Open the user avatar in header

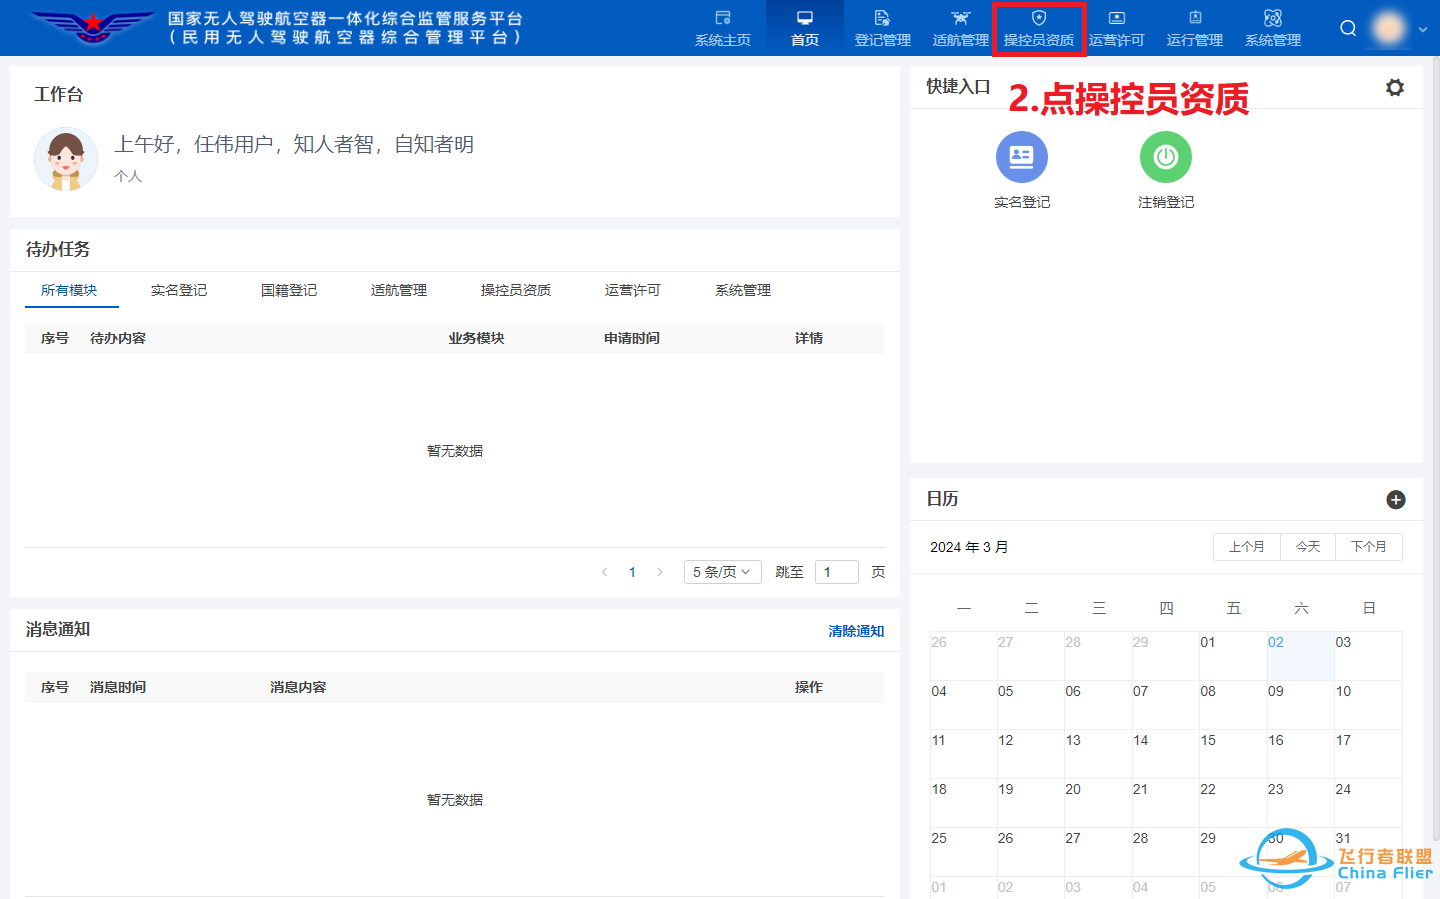click(1389, 28)
